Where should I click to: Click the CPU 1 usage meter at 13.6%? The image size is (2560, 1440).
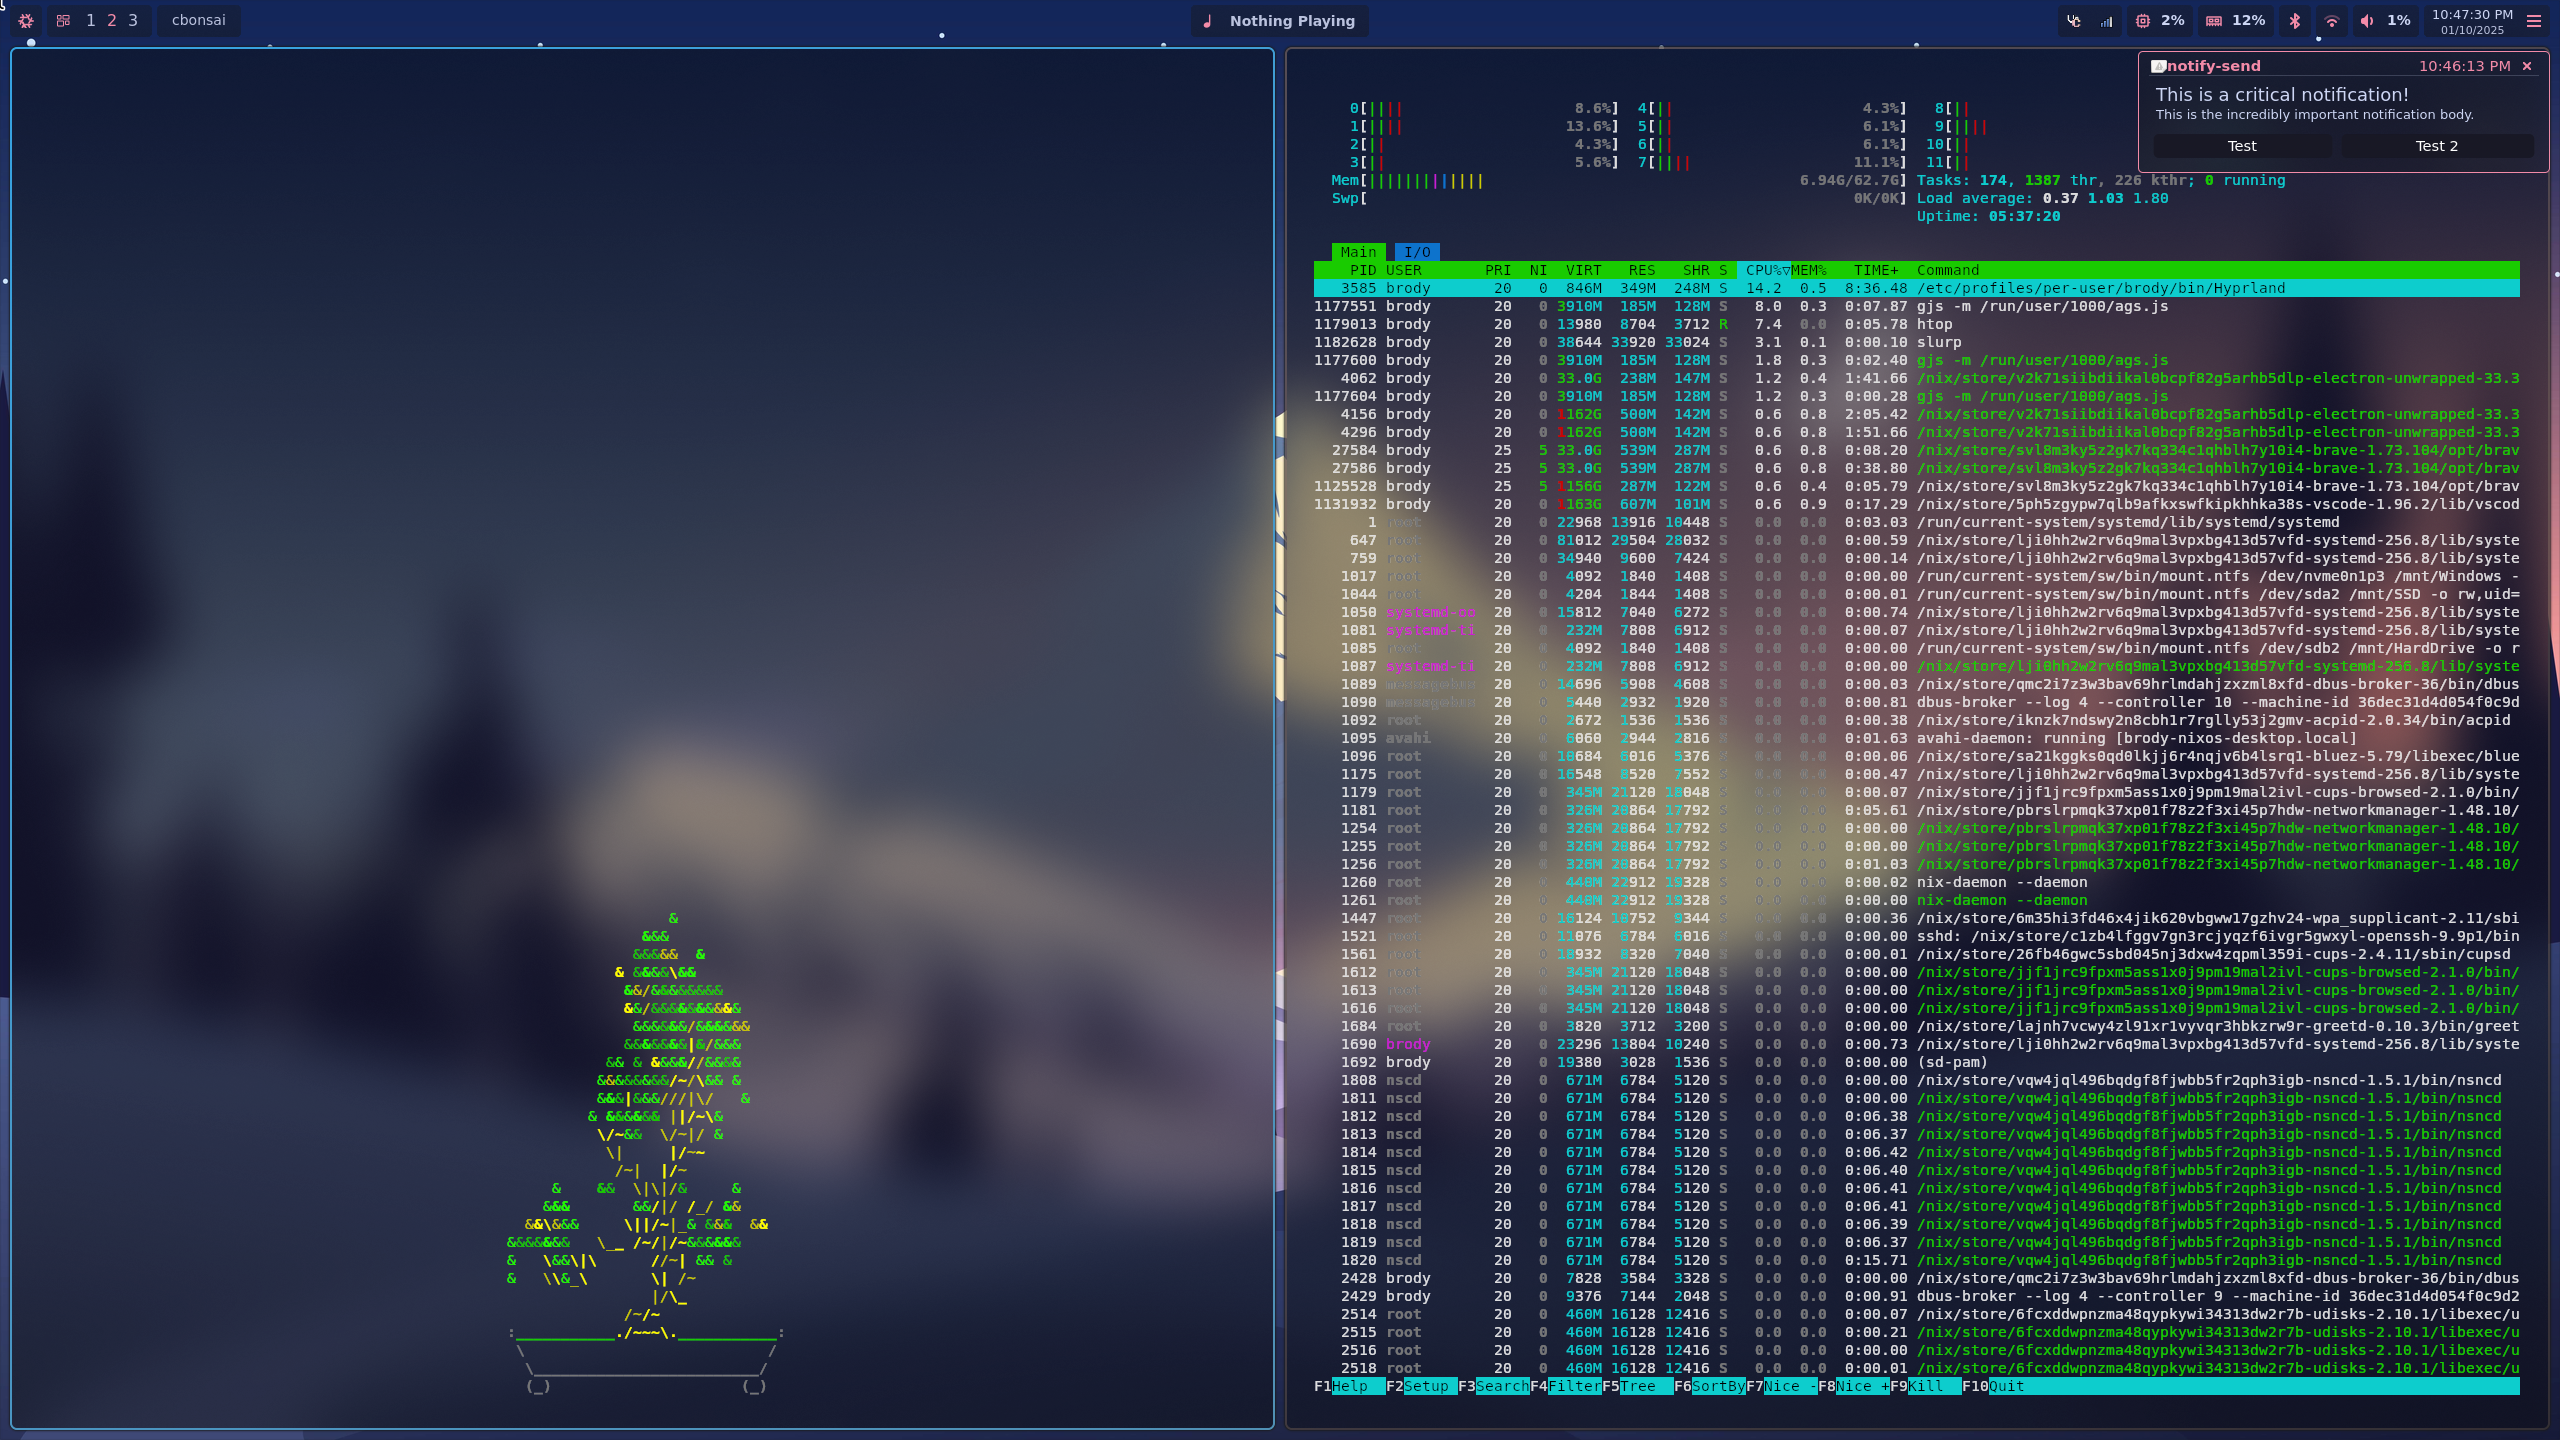[1484, 126]
